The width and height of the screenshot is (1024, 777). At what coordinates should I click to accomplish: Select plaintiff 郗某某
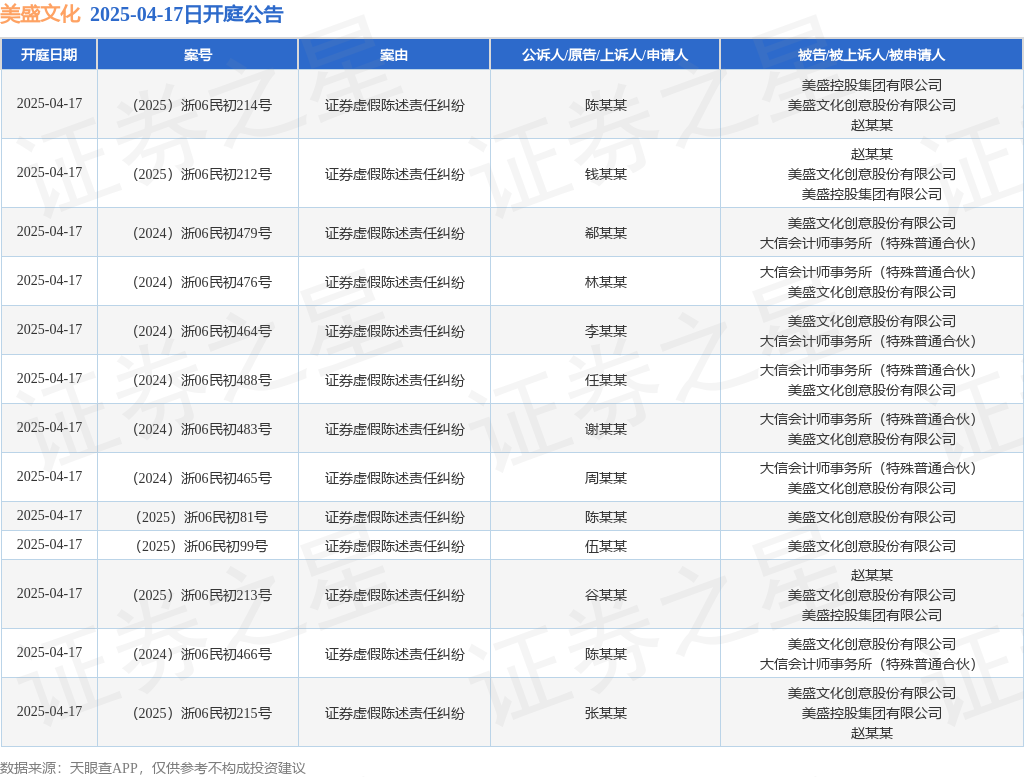tap(605, 233)
